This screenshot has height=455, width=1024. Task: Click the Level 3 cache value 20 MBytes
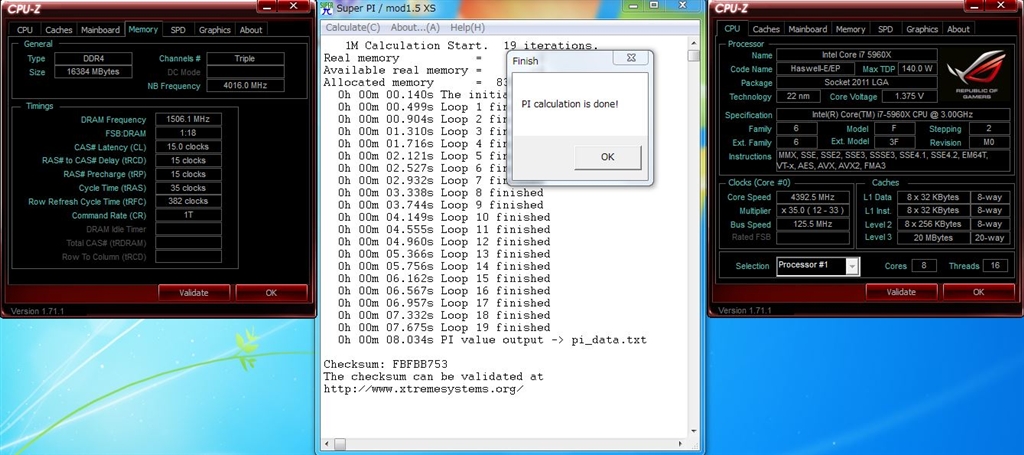(x=933, y=238)
